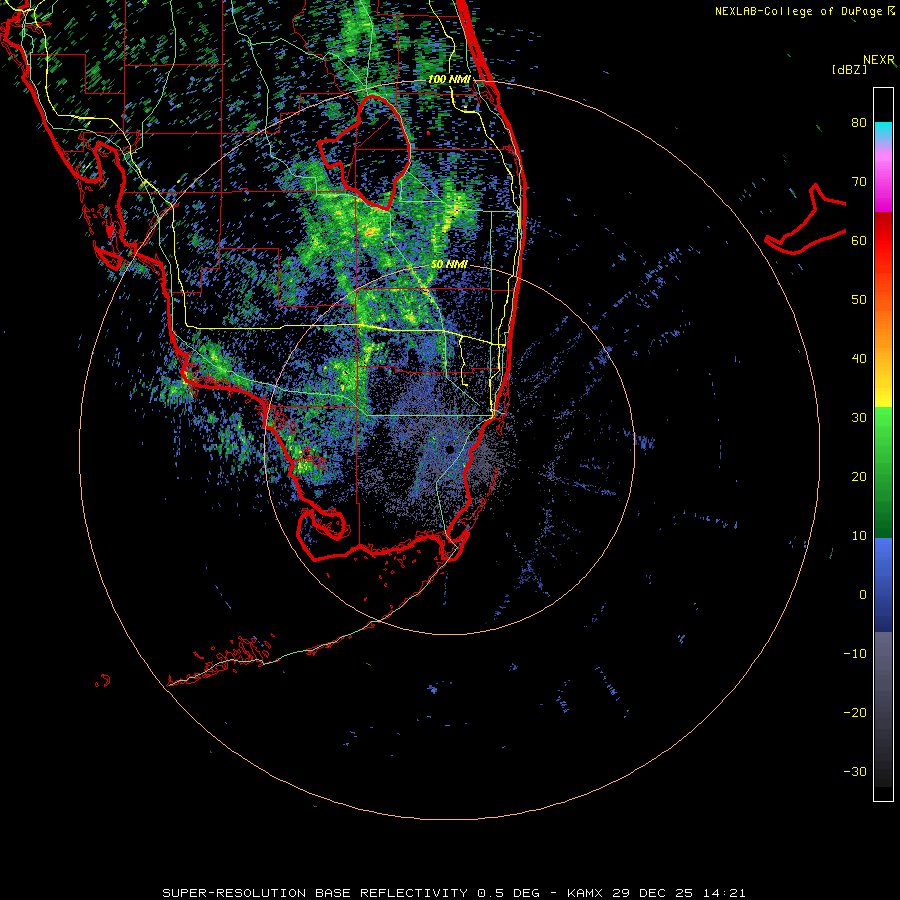Click the 60 value on the color scale

[859, 240]
